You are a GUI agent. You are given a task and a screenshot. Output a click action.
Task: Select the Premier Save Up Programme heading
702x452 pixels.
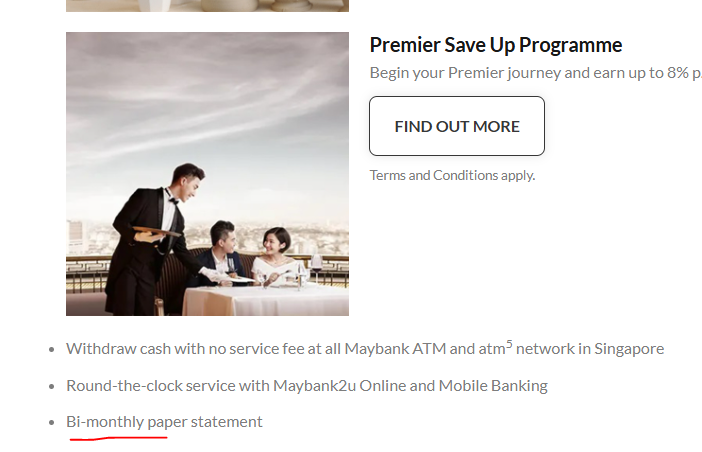pyautogui.click(x=496, y=45)
